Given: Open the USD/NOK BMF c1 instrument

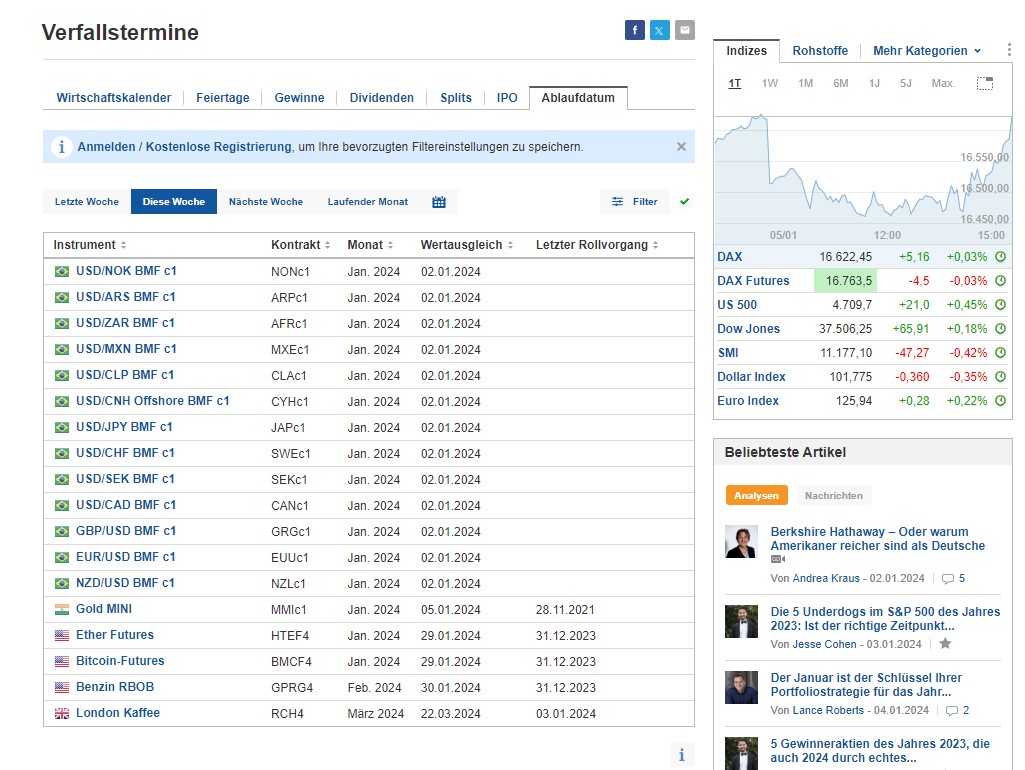Looking at the screenshot, I should pos(126,271).
